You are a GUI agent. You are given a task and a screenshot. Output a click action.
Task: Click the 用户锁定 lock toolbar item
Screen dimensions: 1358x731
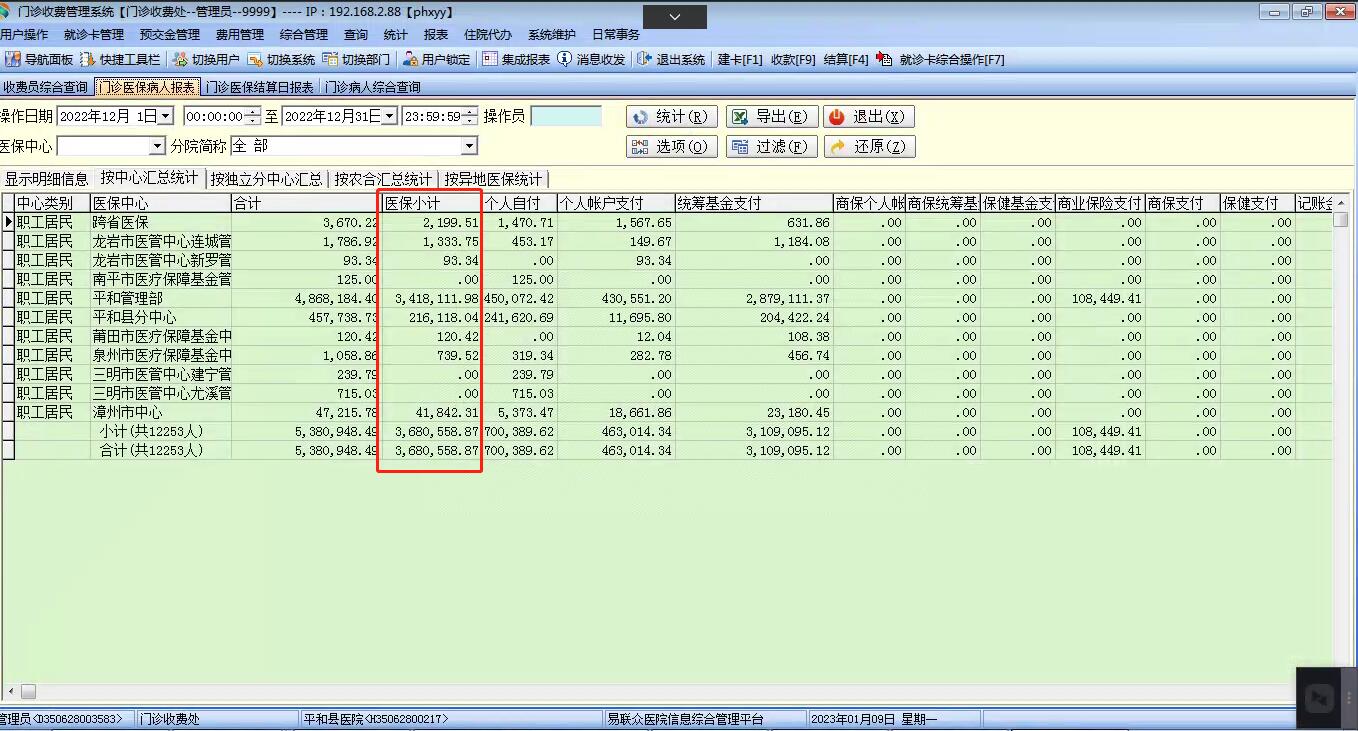pyautogui.click(x=436, y=59)
